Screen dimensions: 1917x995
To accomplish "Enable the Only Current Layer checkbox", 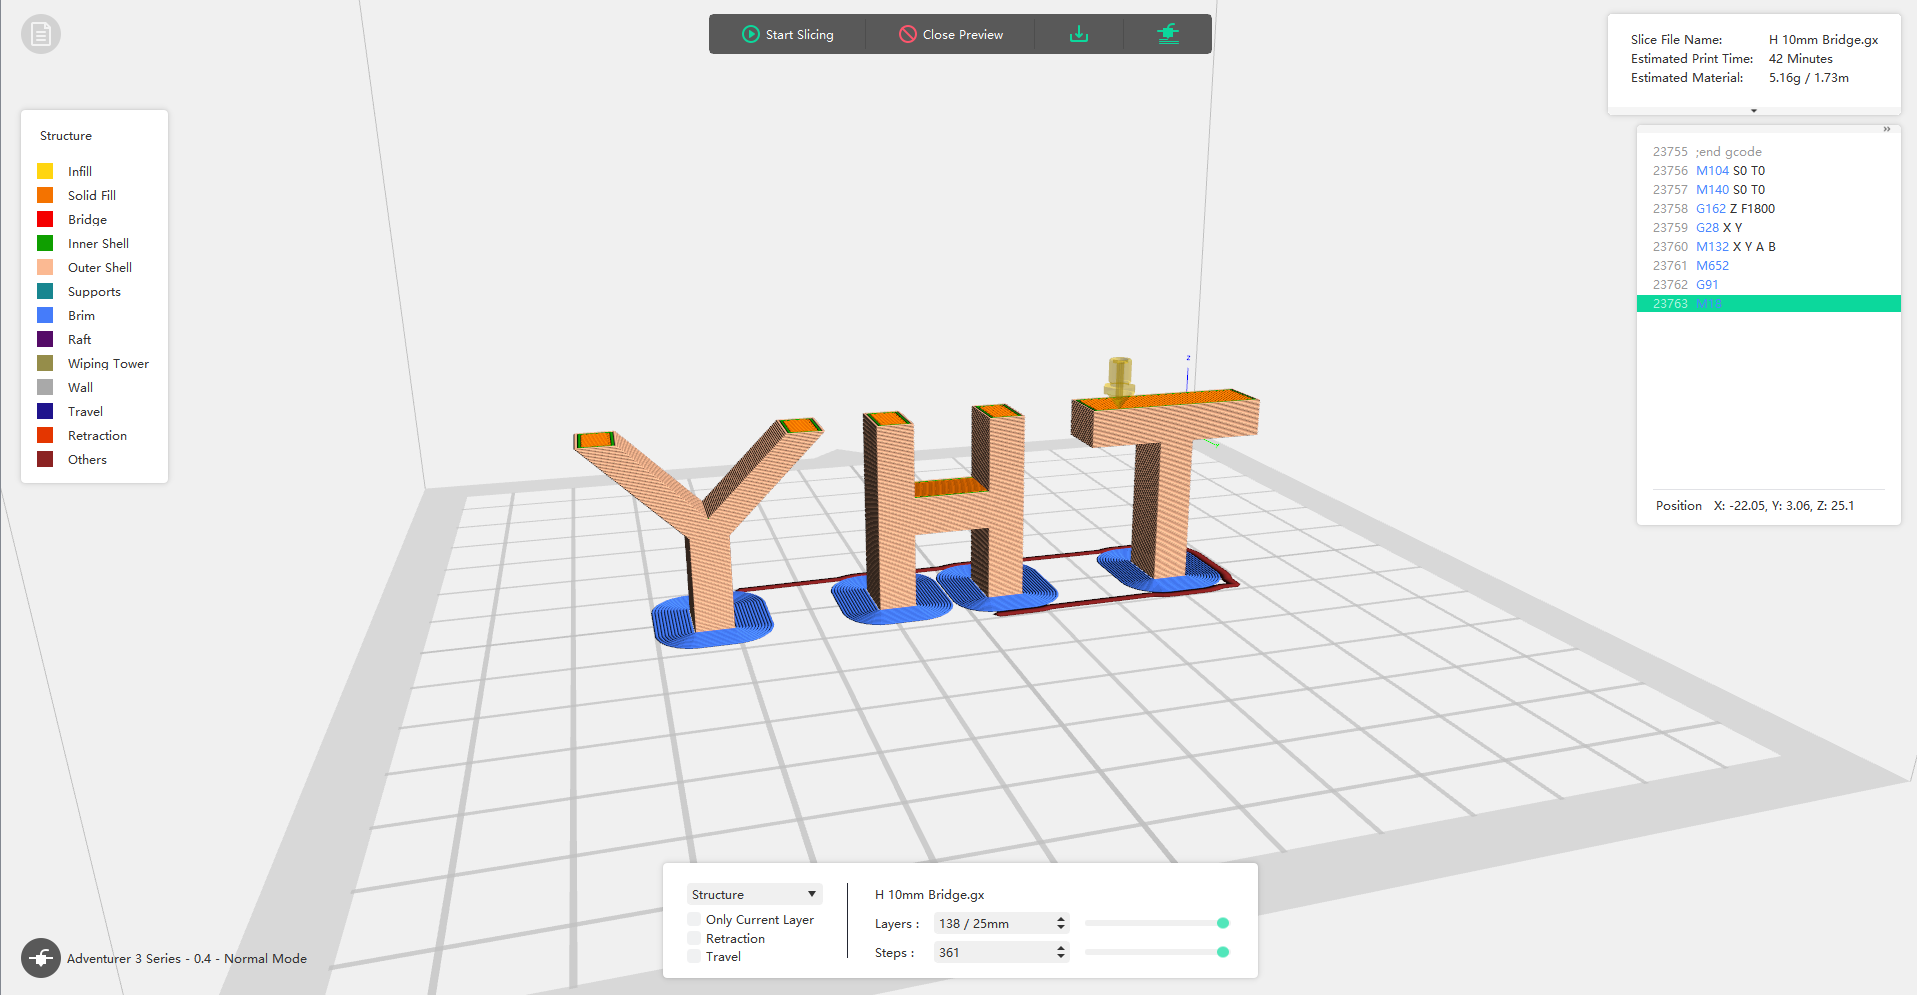I will 694,919.
